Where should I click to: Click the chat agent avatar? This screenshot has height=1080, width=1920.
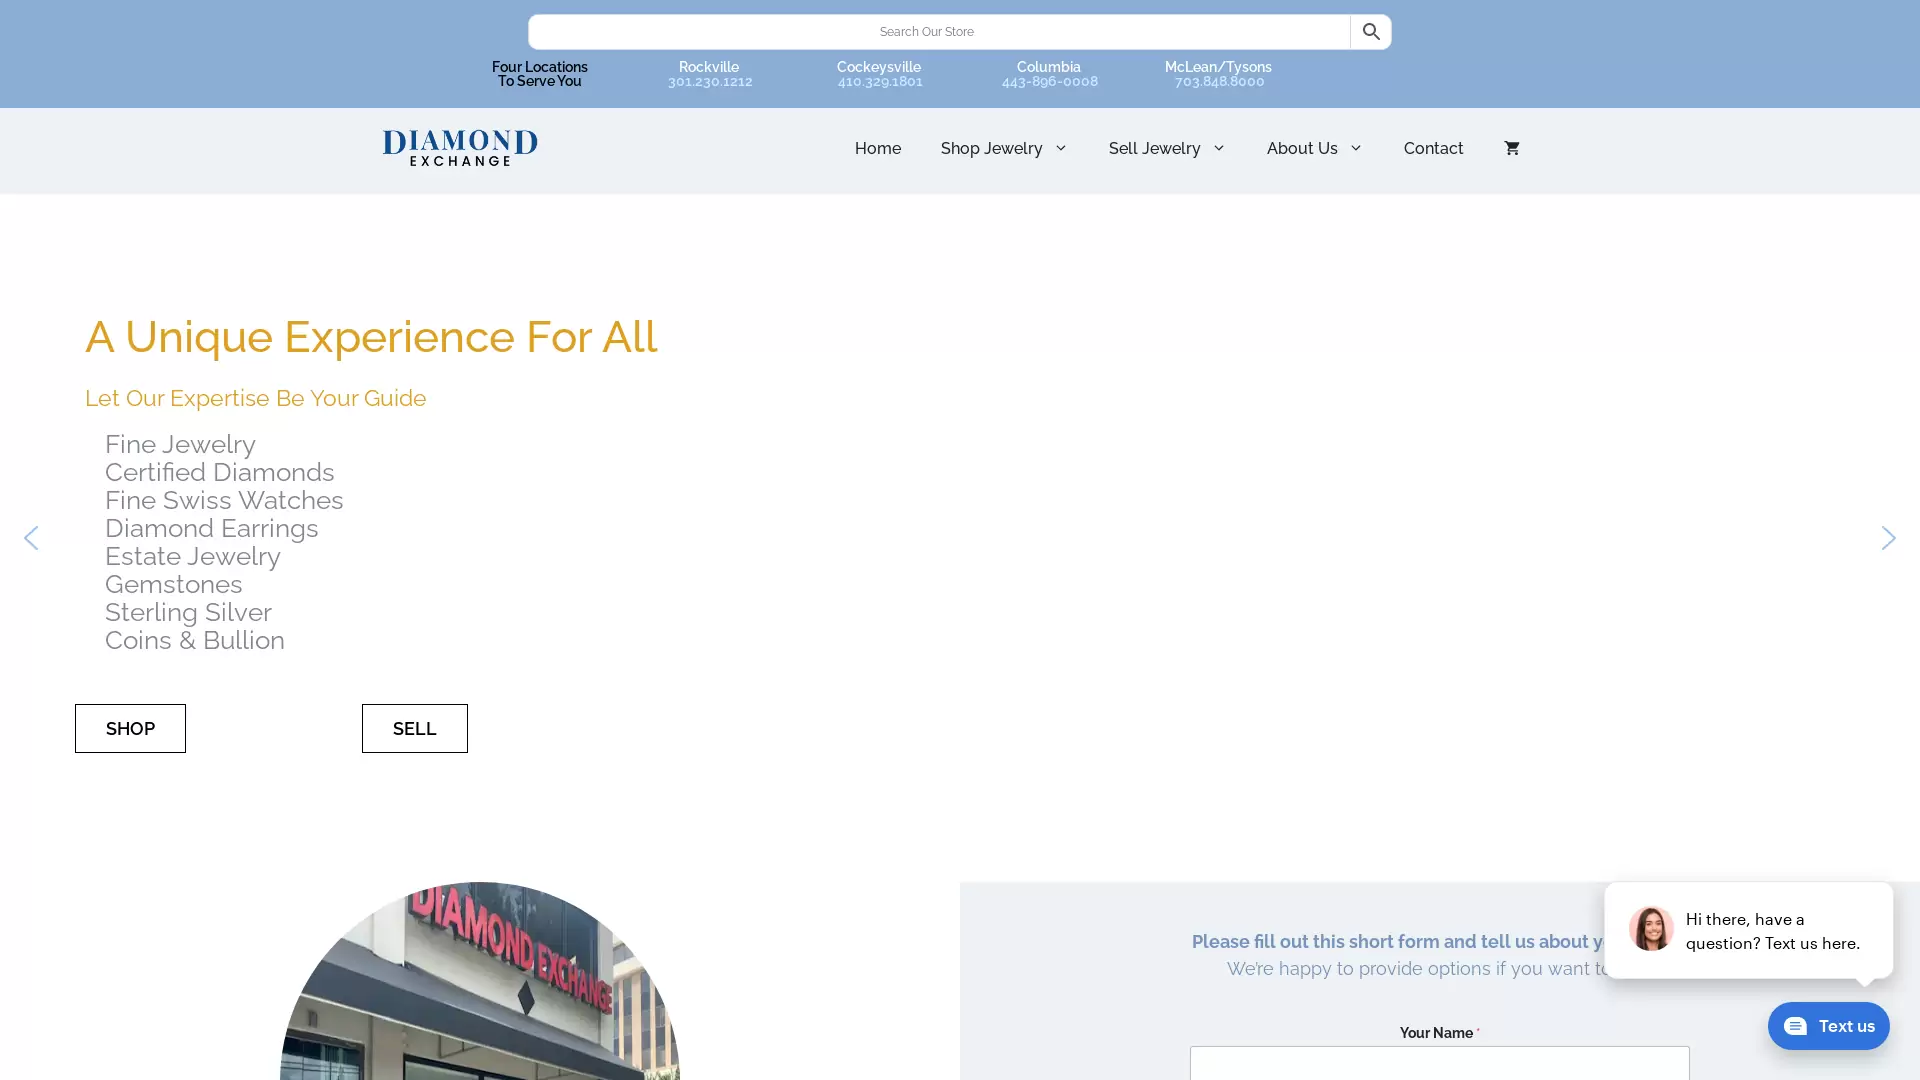point(1650,929)
